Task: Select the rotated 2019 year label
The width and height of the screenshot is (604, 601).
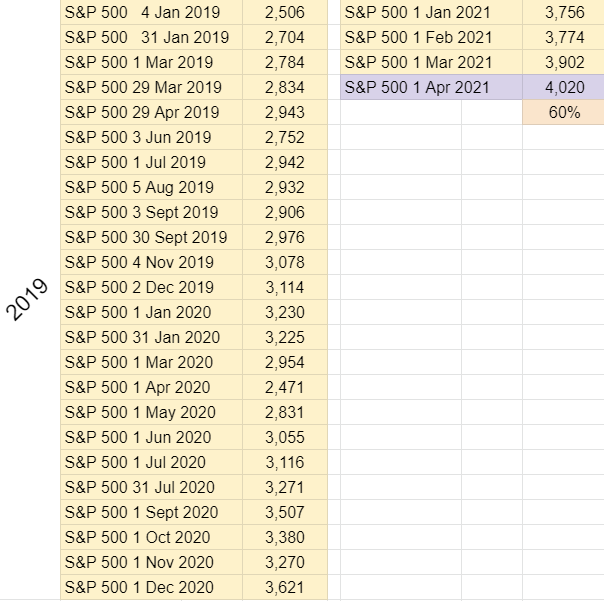Action: 27,299
